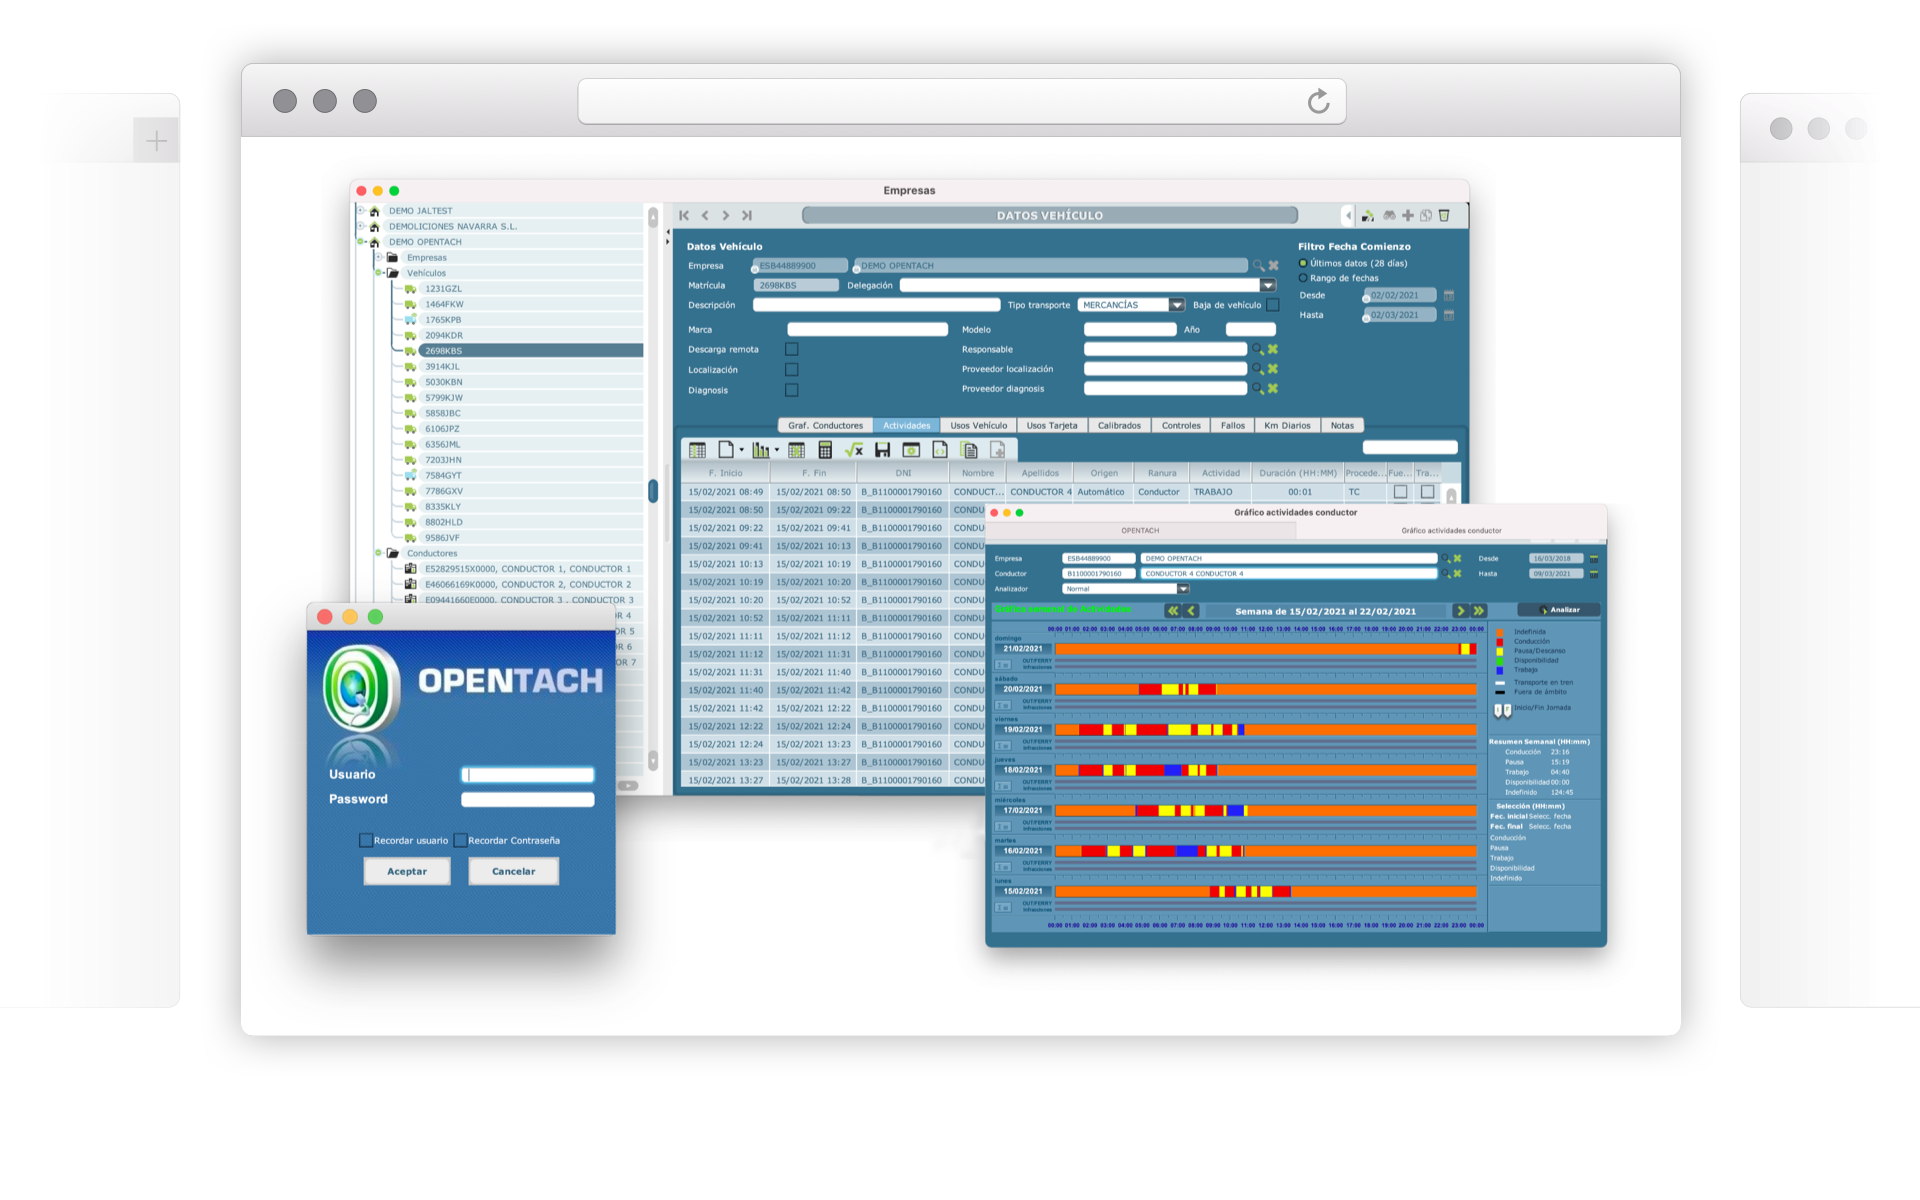The image size is (1920, 1200).
Task: Click bar chart icon in activities toolbar
Action: (762, 450)
